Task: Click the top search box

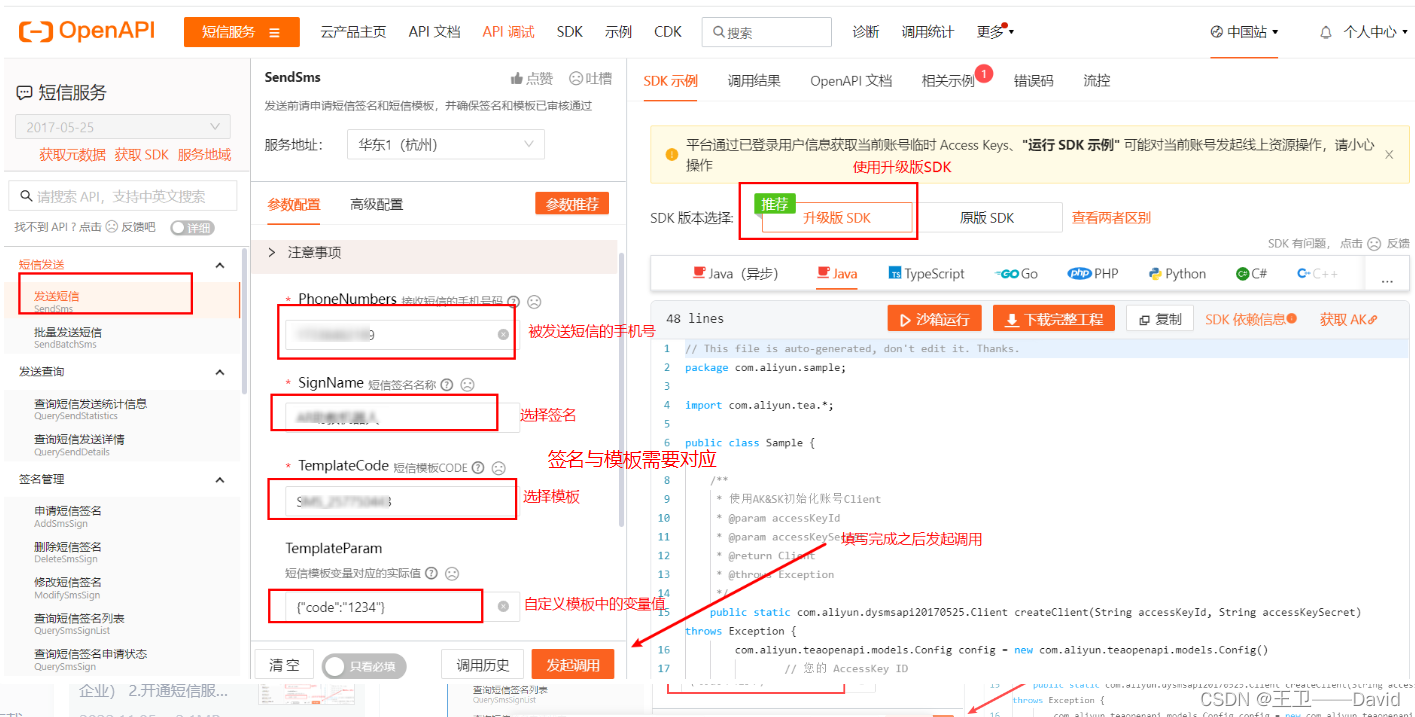Action: point(766,32)
